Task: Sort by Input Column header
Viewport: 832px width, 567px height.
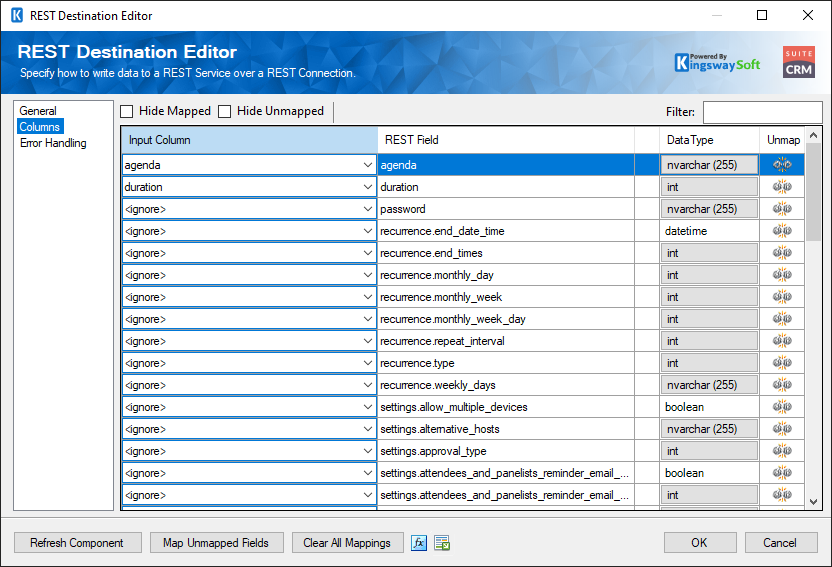Action: pyautogui.click(x=249, y=140)
